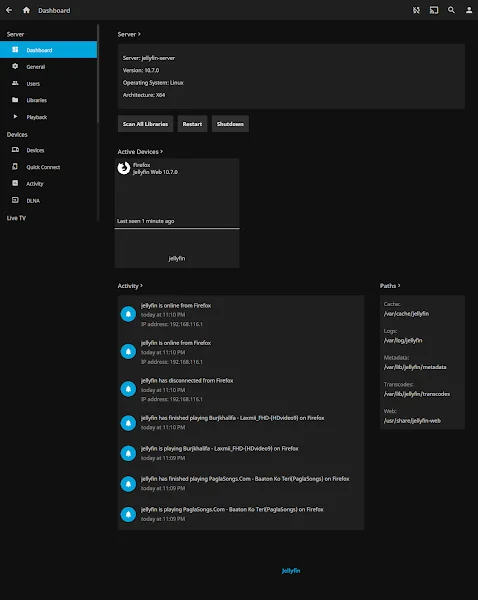The width and height of the screenshot is (478, 600).
Task: Expand the Active Devices heading
Action: (140, 152)
